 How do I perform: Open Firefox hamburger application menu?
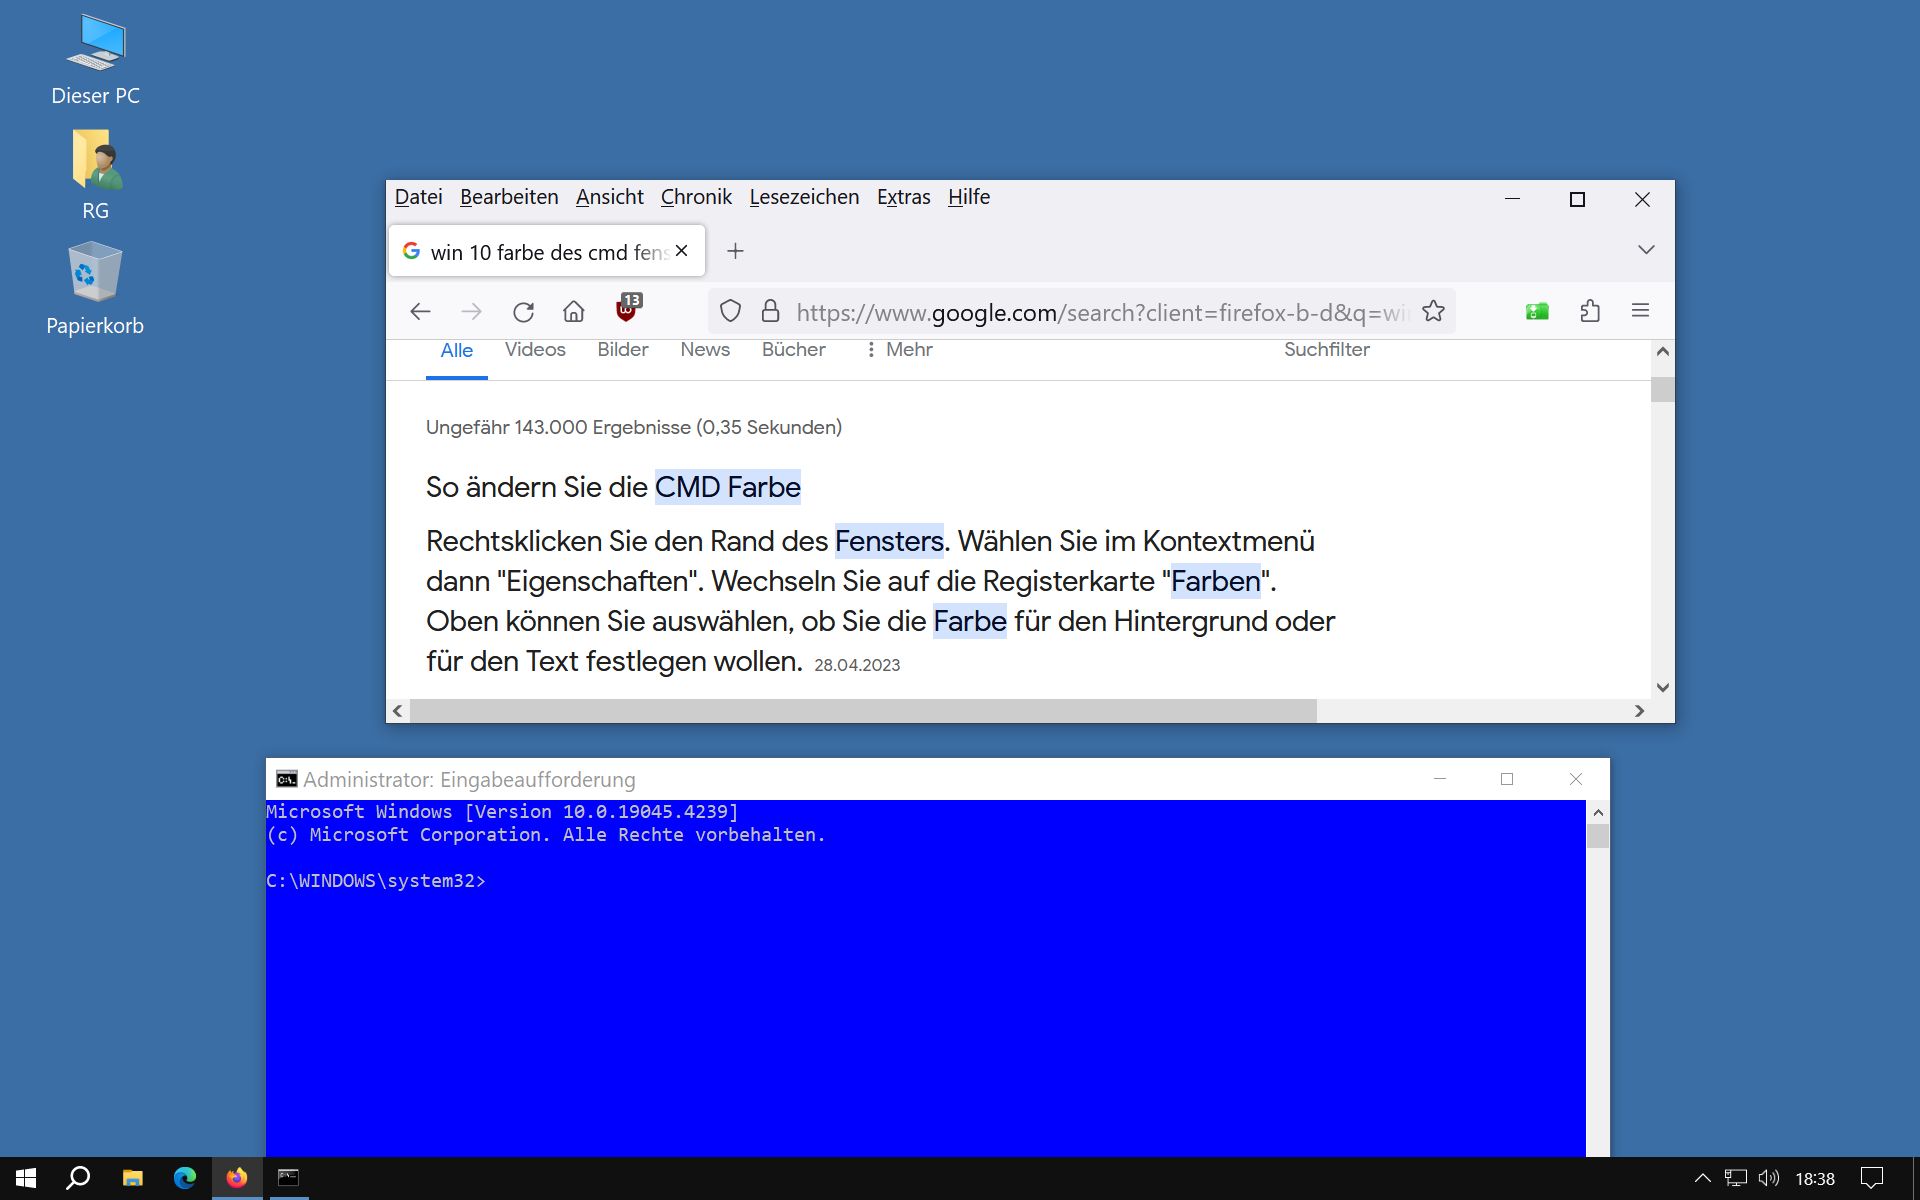pyautogui.click(x=1640, y=311)
